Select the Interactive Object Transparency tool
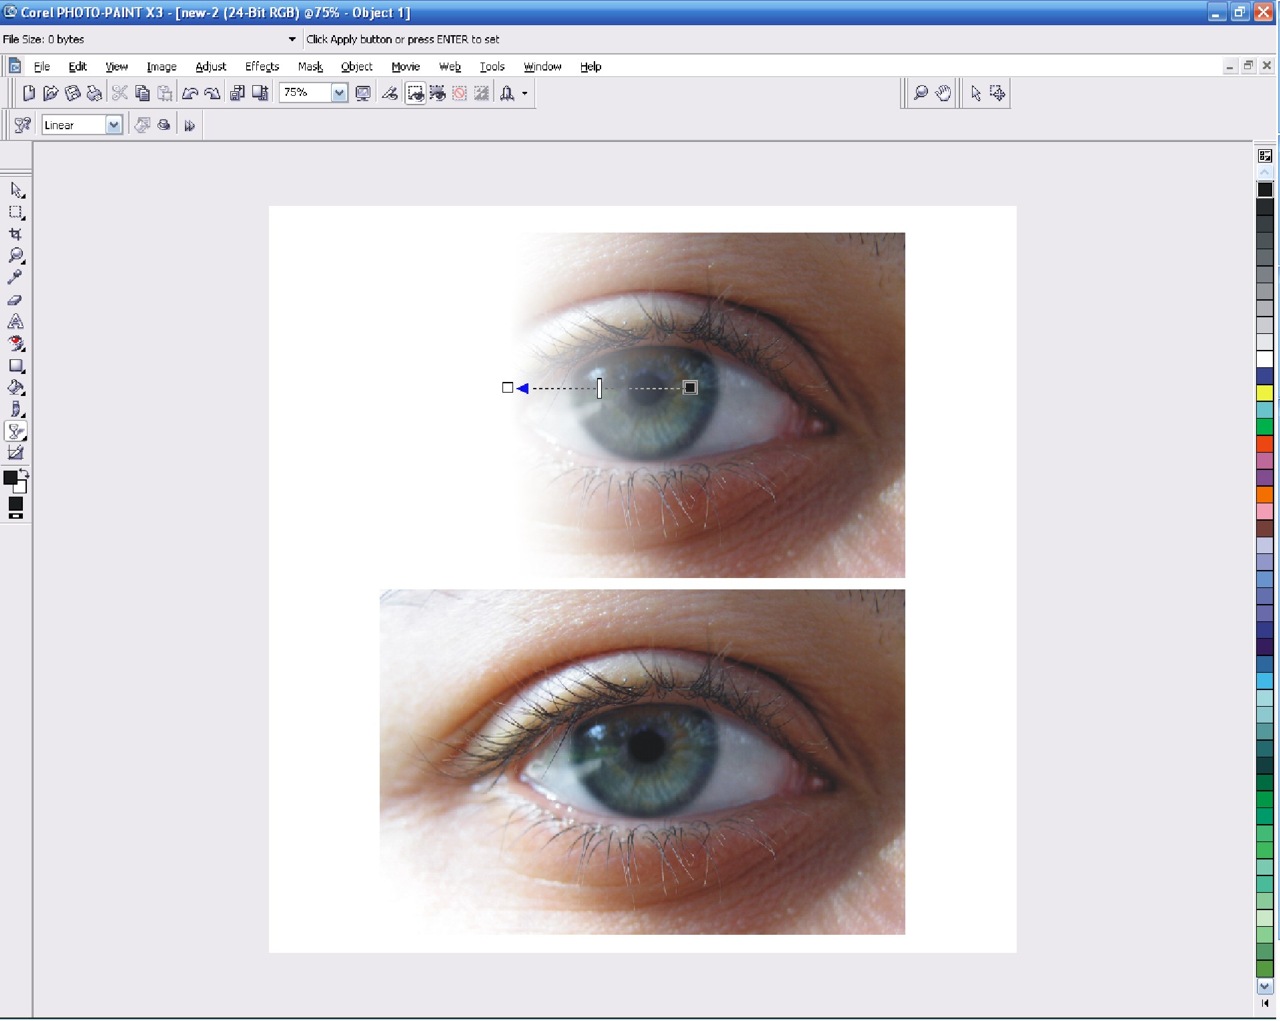The image size is (1280, 1021). [16, 432]
